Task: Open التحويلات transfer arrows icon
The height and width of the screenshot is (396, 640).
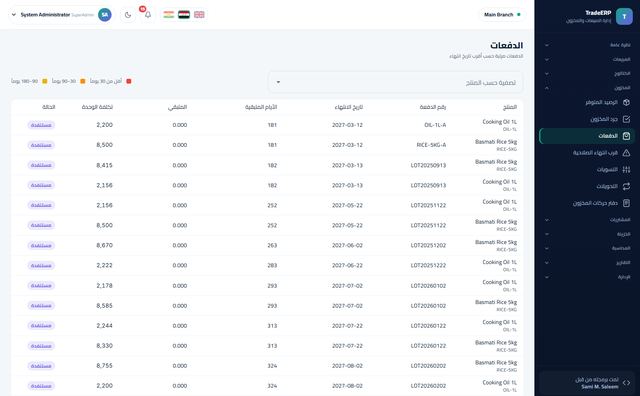Action: click(626, 186)
